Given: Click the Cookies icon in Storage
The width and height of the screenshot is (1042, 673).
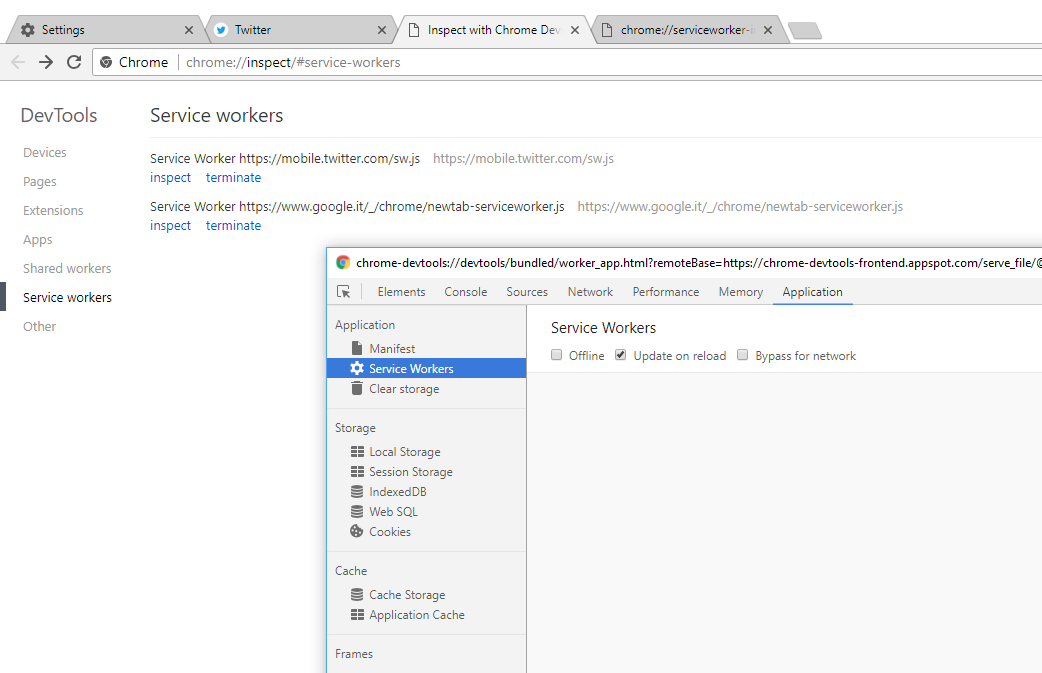Looking at the screenshot, I should coord(357,532).
